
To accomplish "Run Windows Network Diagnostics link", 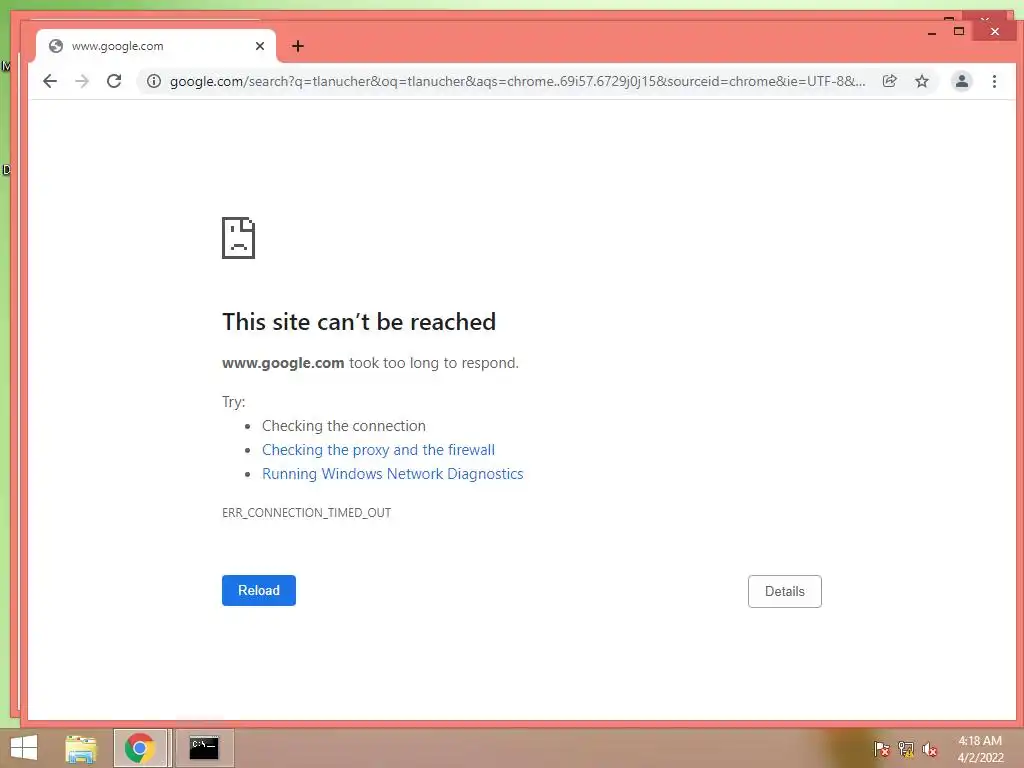I will pos(392,474).
